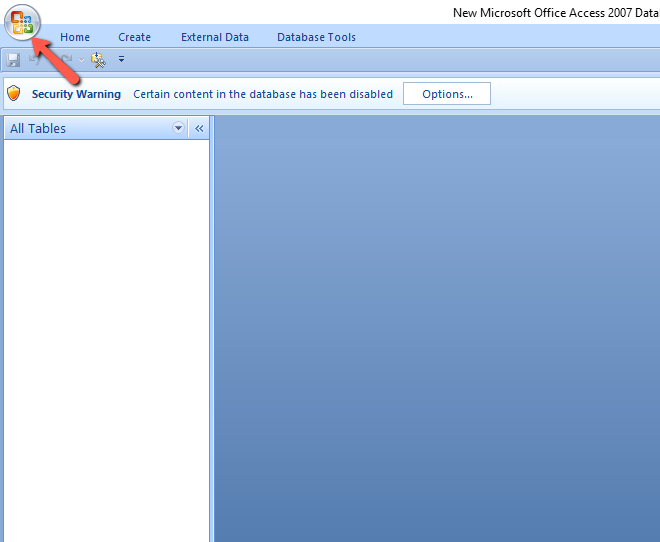Click the window title bar text

pos(555,13)
